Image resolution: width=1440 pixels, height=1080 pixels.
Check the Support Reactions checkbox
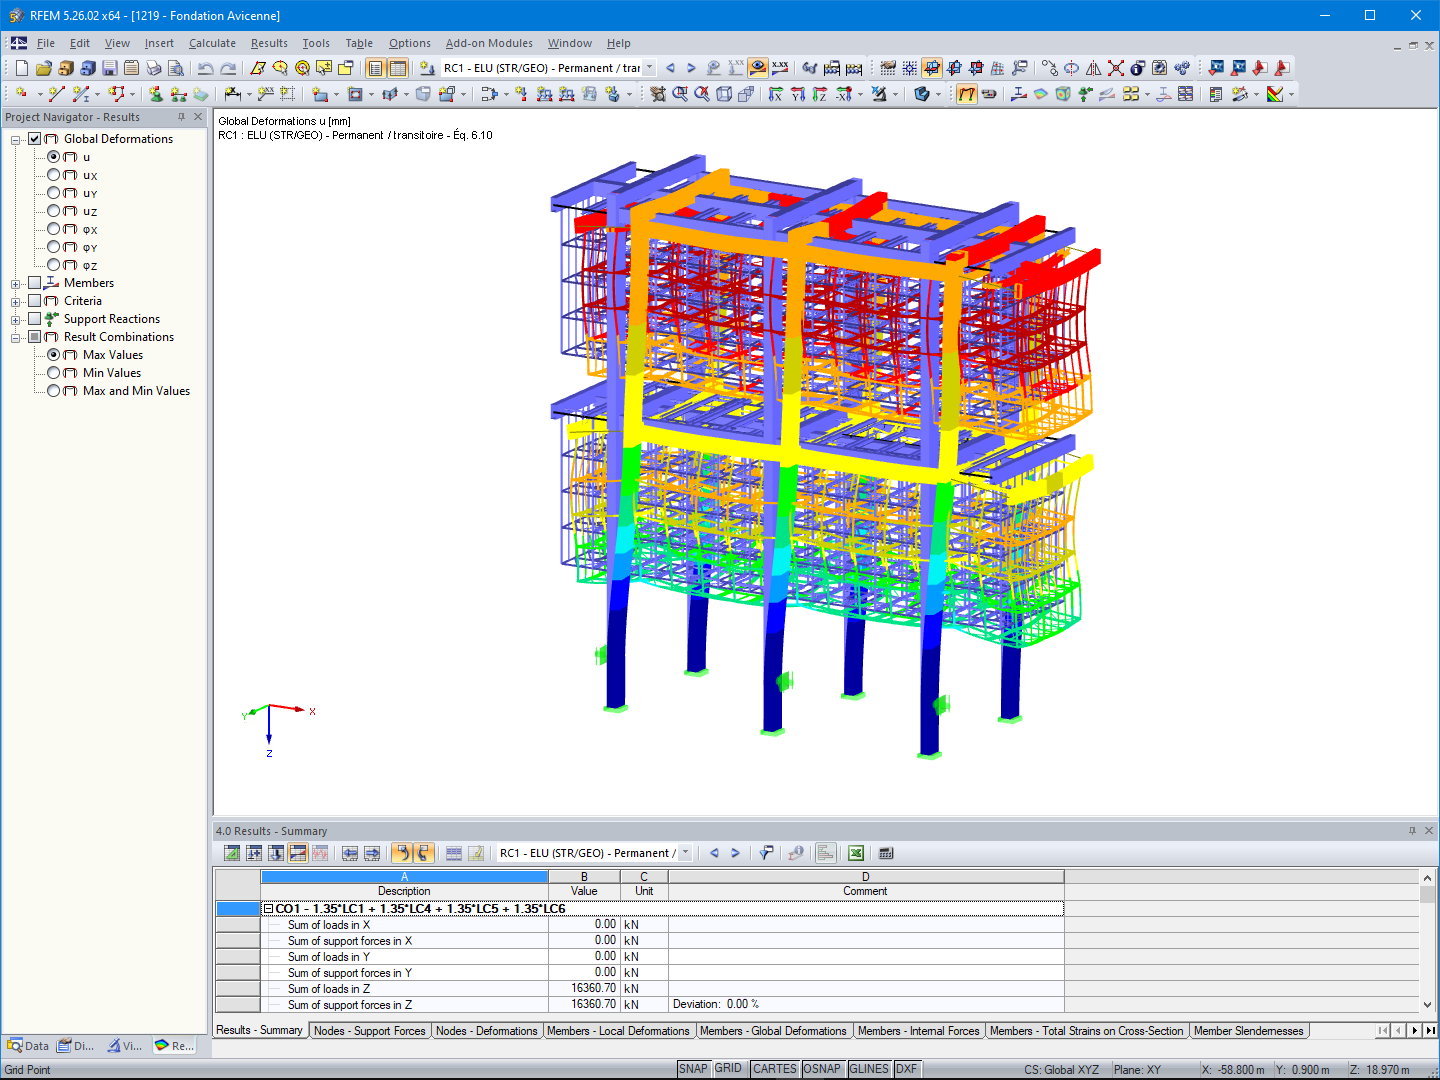point(35,318)
